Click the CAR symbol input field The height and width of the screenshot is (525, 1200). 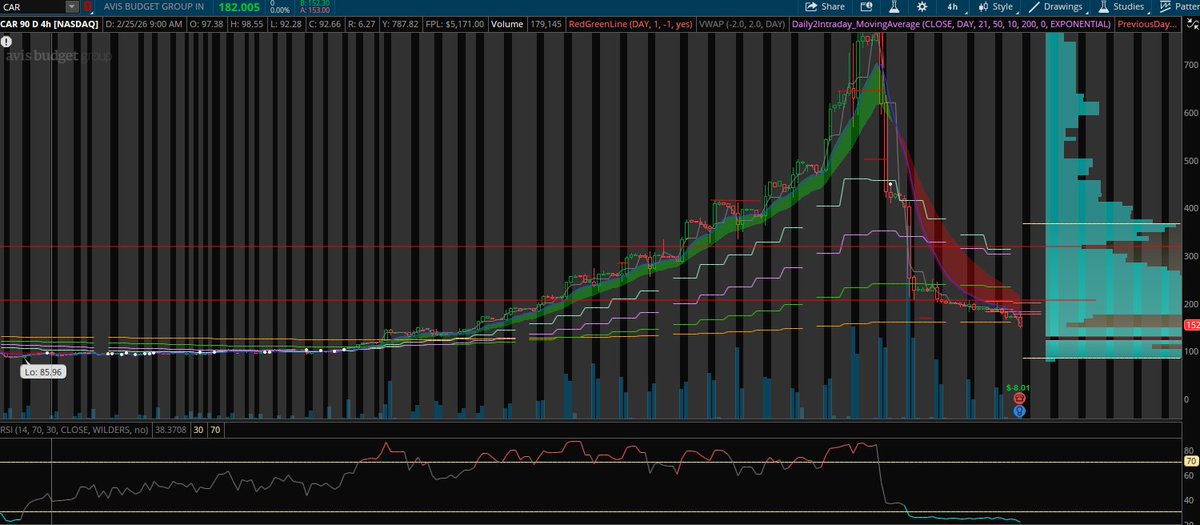(32, 7)
